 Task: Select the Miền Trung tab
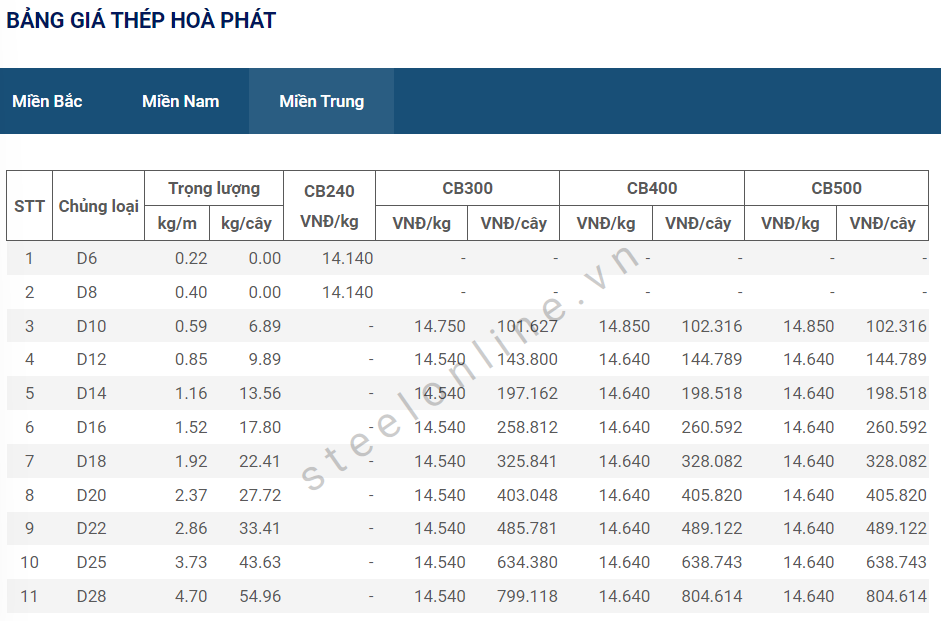click(x=322, y=101)
